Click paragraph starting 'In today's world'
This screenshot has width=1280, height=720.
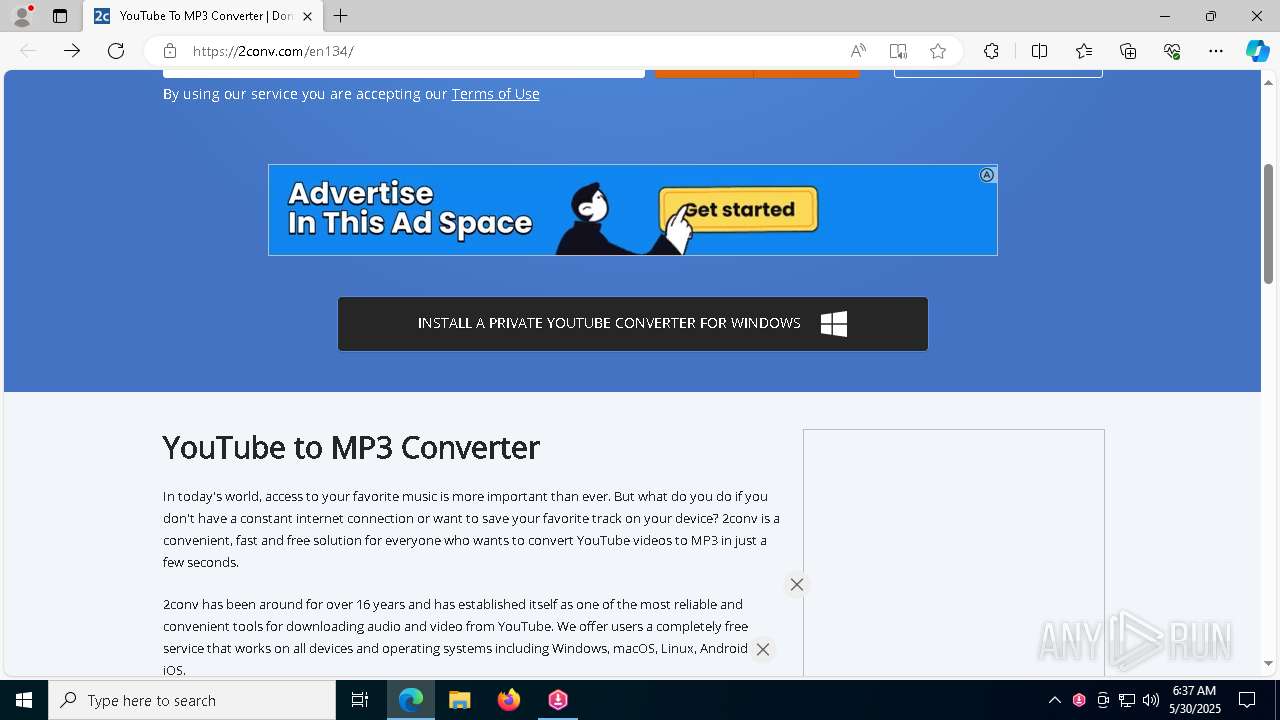pos(471,529)
